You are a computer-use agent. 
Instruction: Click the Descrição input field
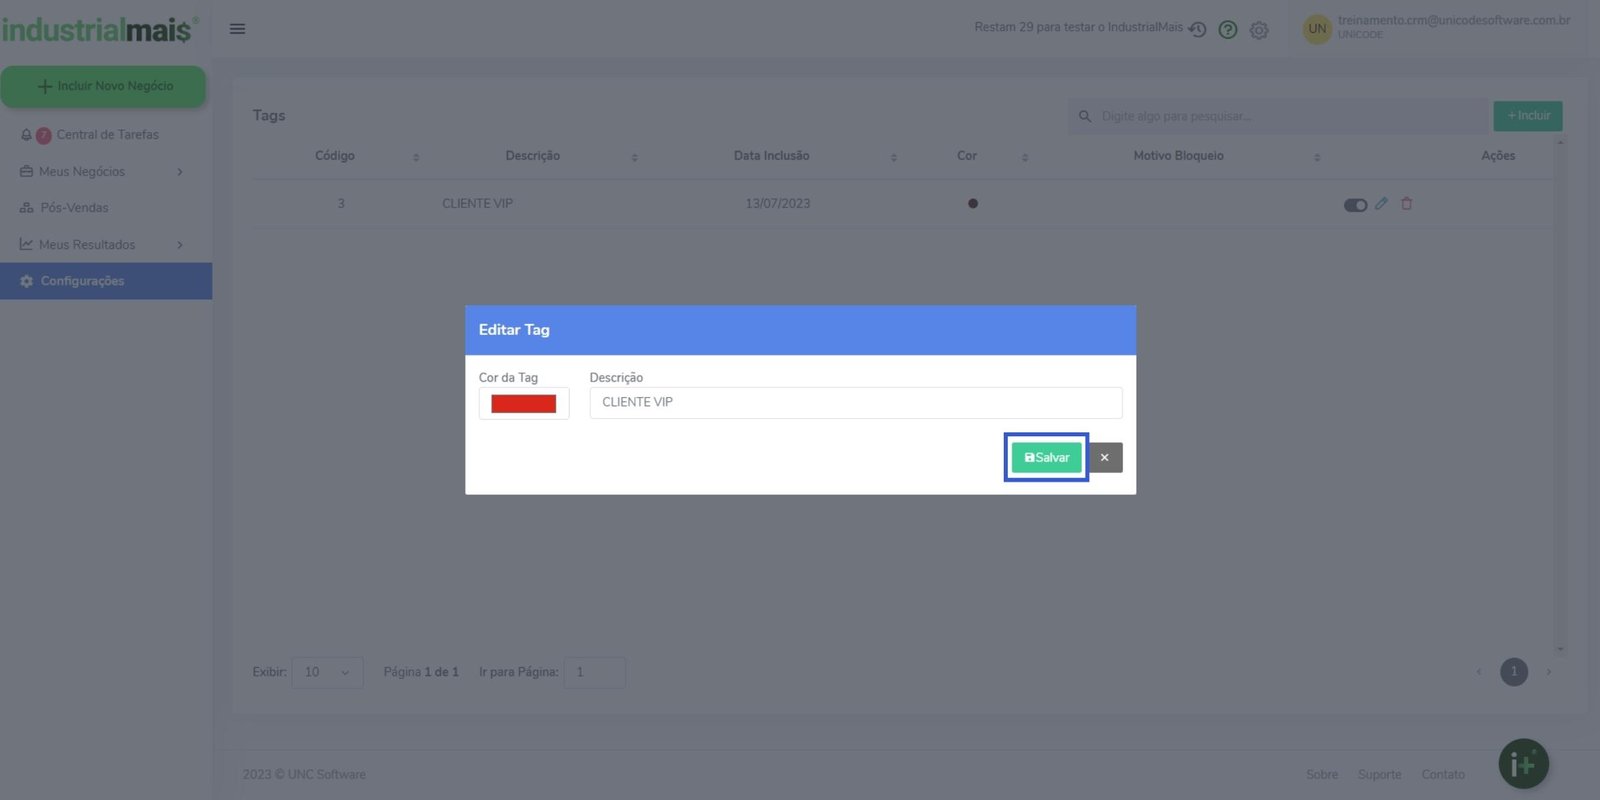855,403
